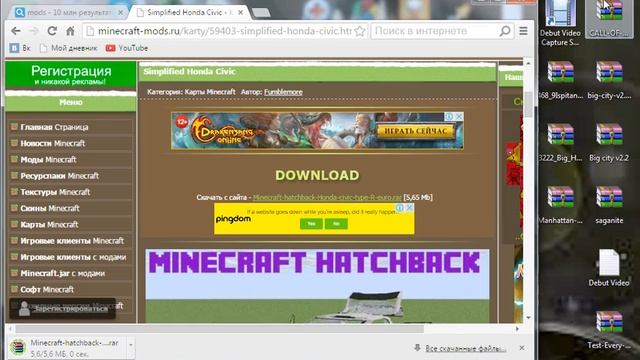640x360 pixels.
Task: Select the Big city v2.2 archive desktop icon
Action: (x=609, y=143)
